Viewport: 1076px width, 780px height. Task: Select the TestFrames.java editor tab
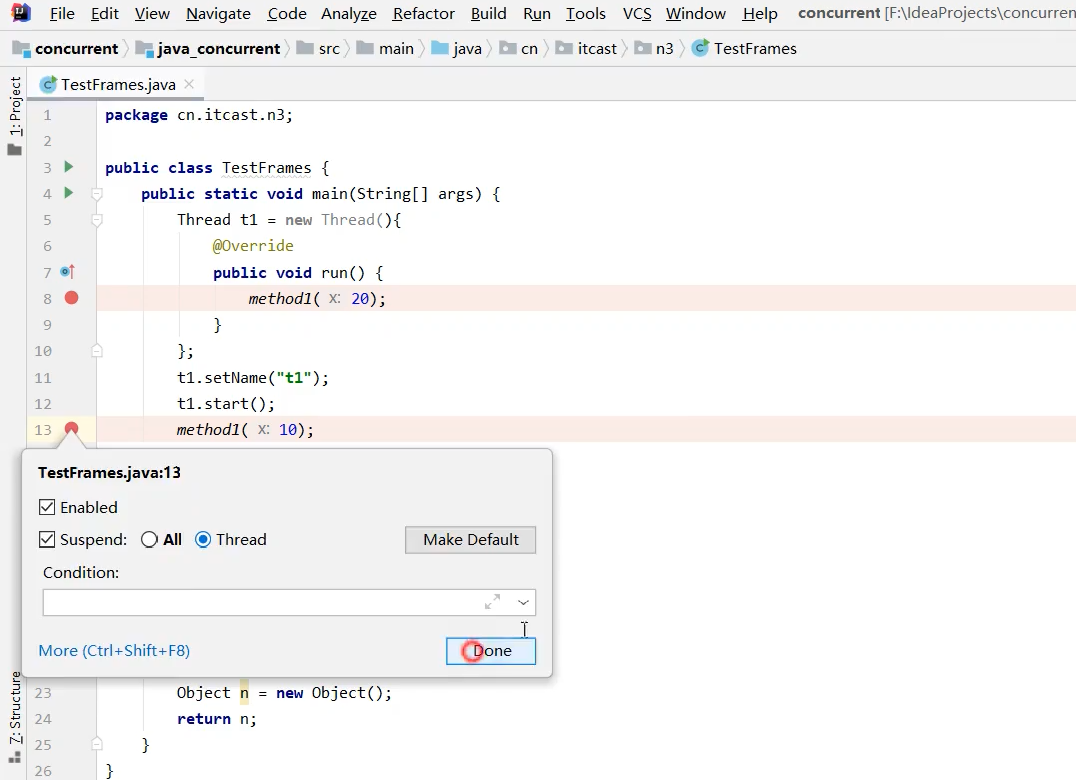tap(118, 84)
